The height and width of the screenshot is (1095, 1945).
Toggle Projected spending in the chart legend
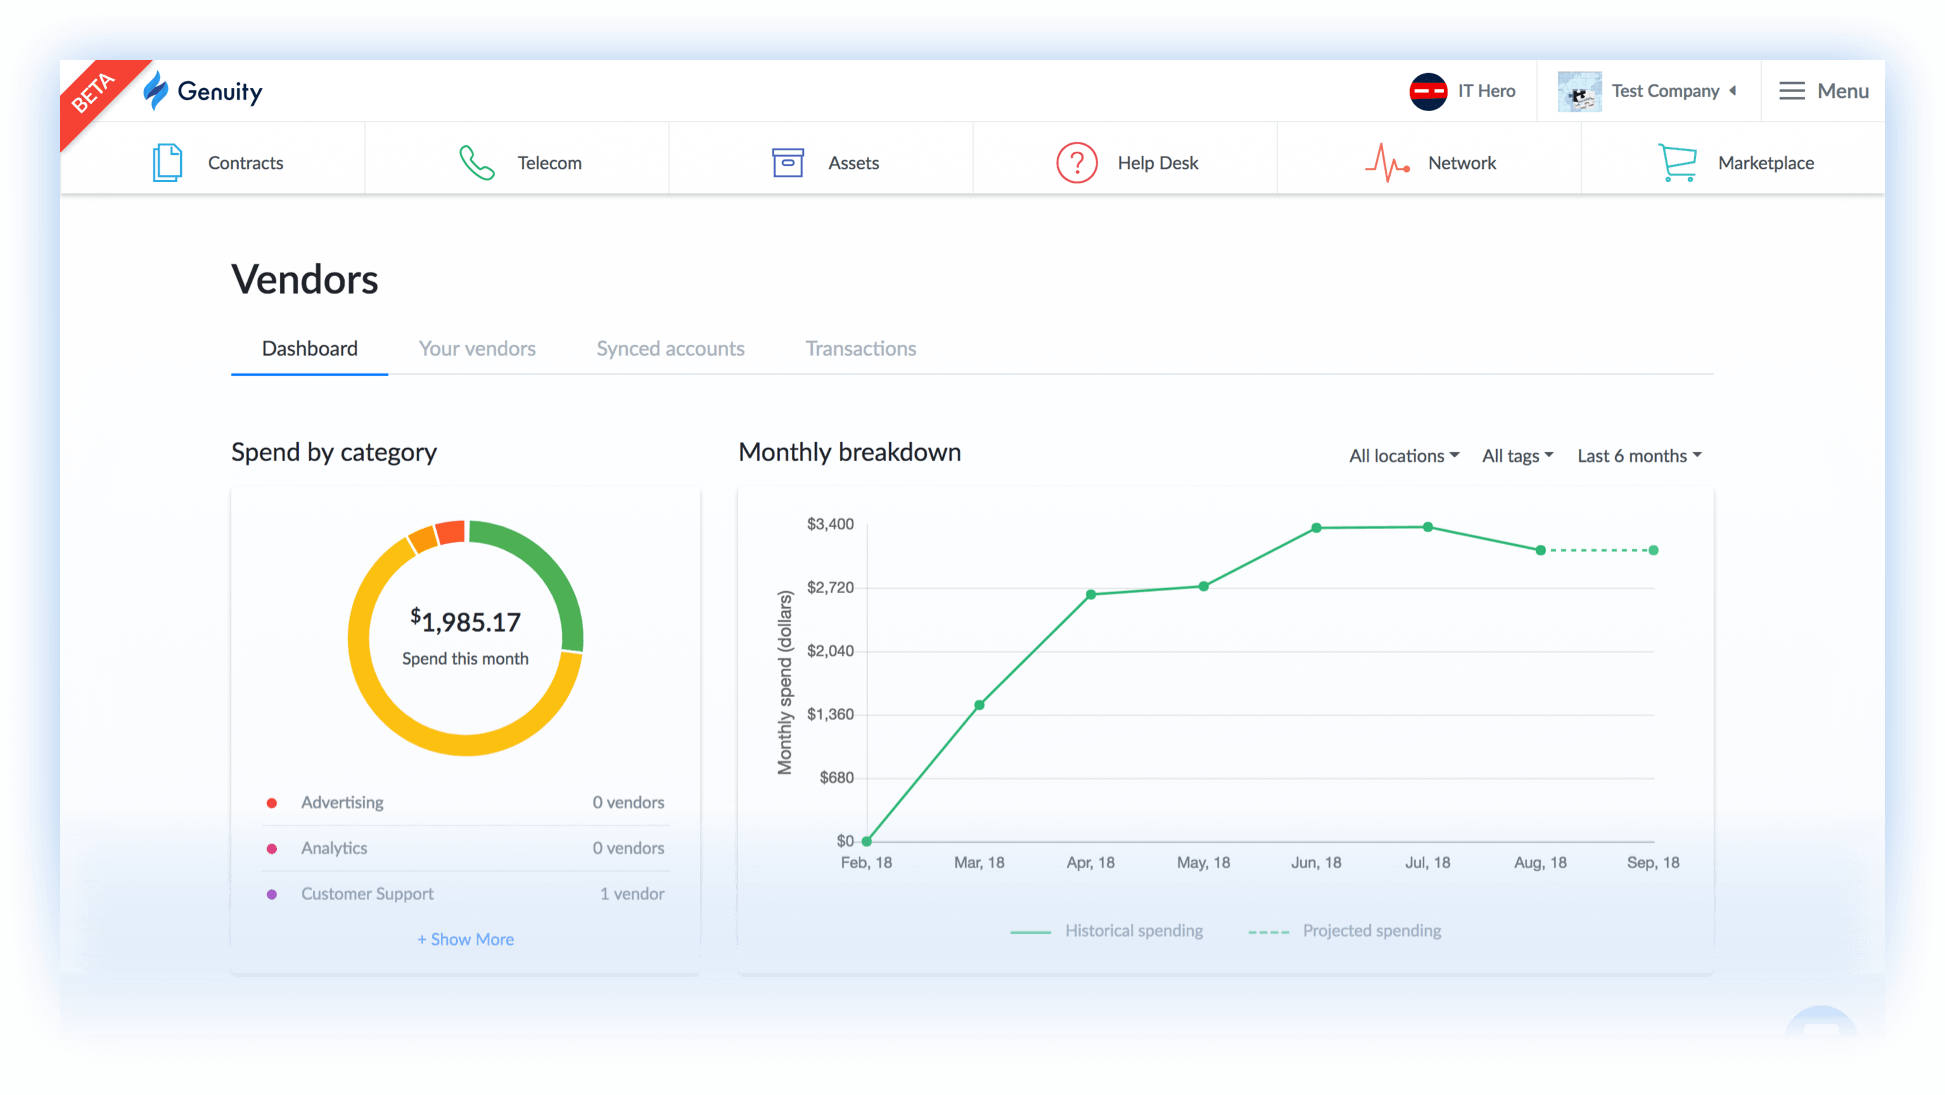click(1371, 930)
